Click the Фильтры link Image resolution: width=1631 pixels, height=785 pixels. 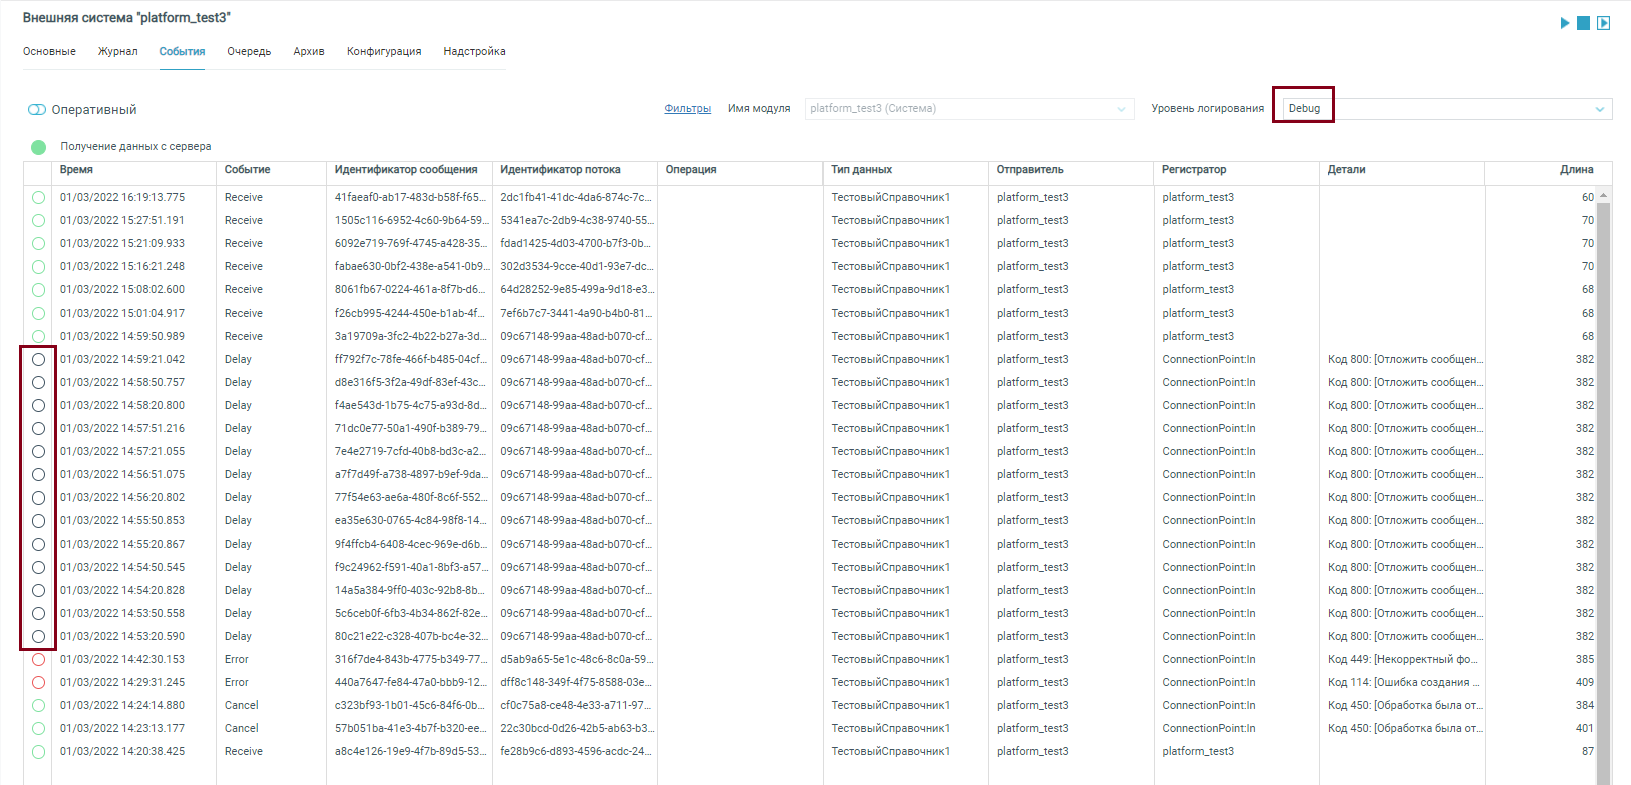click(x=688, y=109)
